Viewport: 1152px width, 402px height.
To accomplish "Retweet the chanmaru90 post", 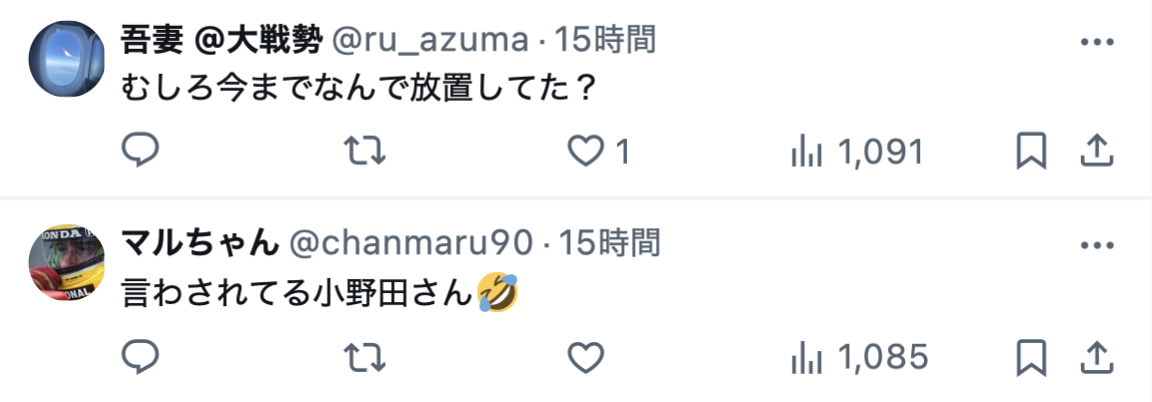I will tap(365, 358).
